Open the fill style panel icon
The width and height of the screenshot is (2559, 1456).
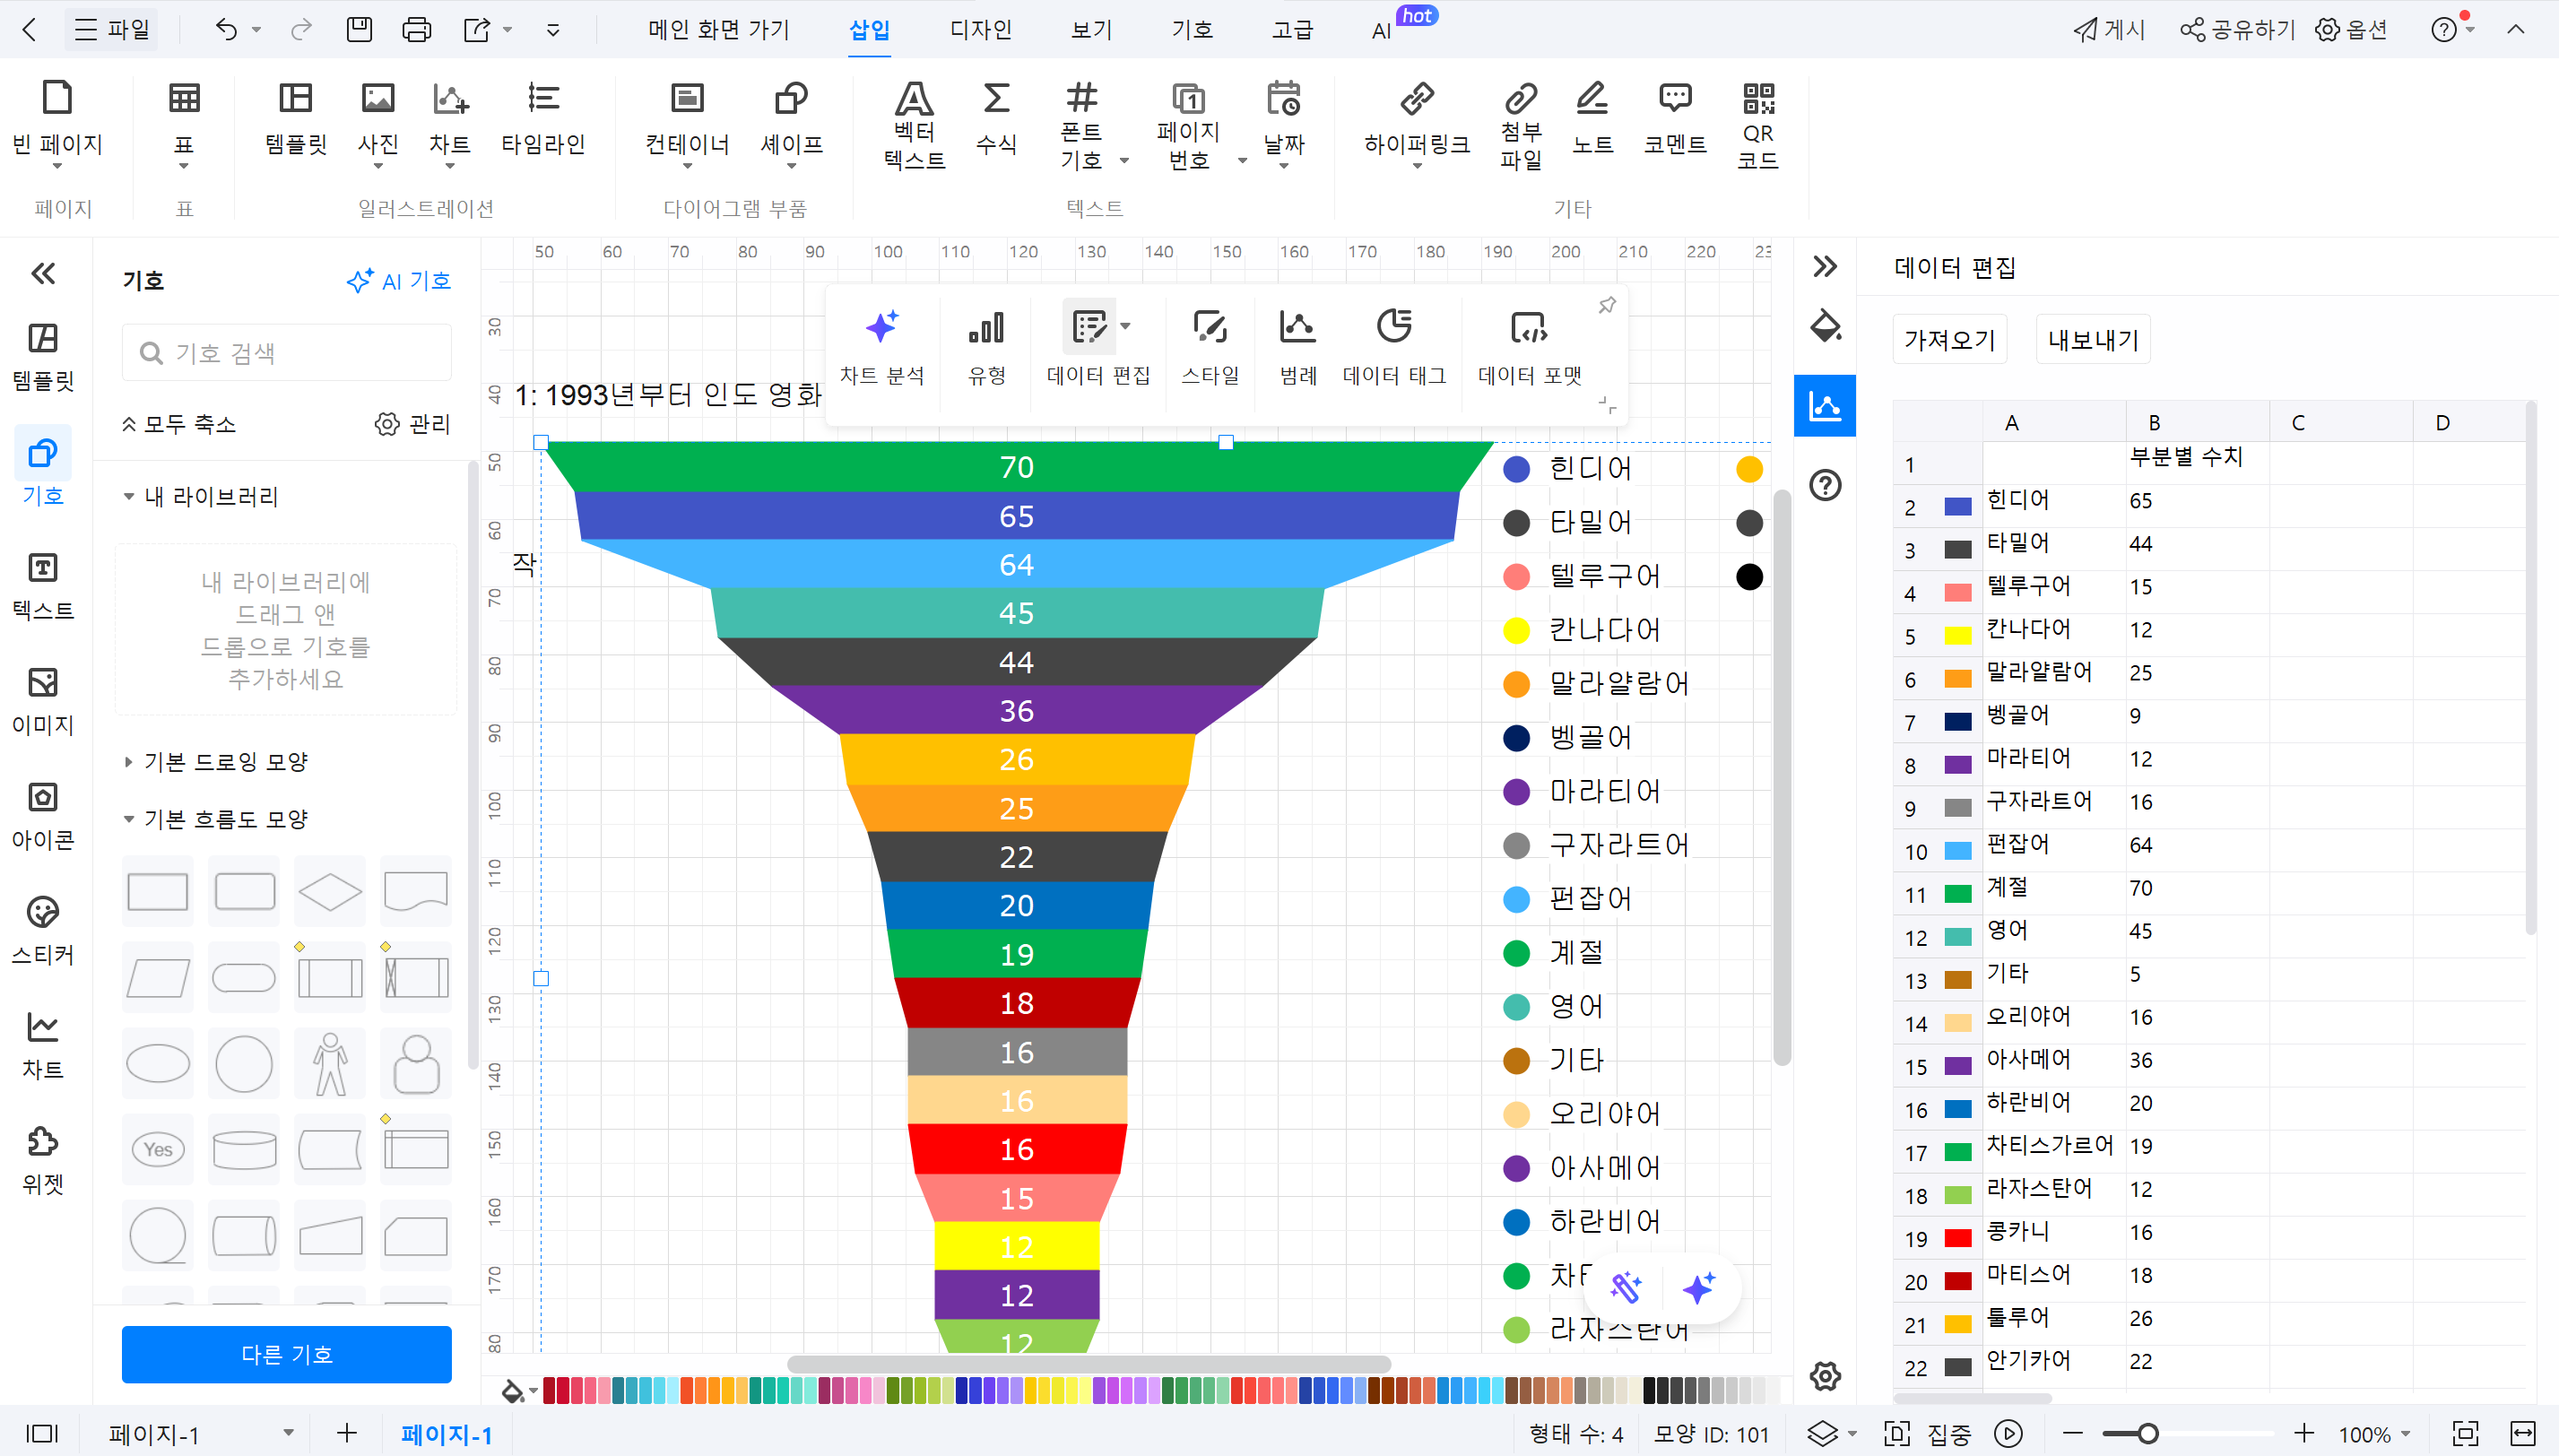(1825, 326)
